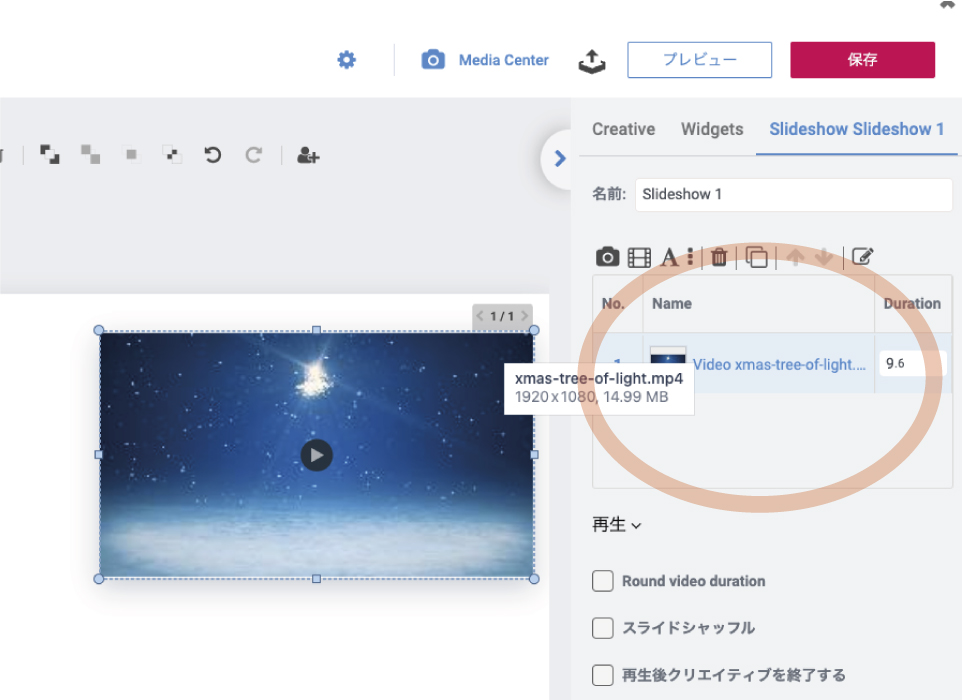The height and width of the screenshot is (700, 962).
Task: Collapse the right panel with chevron
Action: tap(559, 158)
